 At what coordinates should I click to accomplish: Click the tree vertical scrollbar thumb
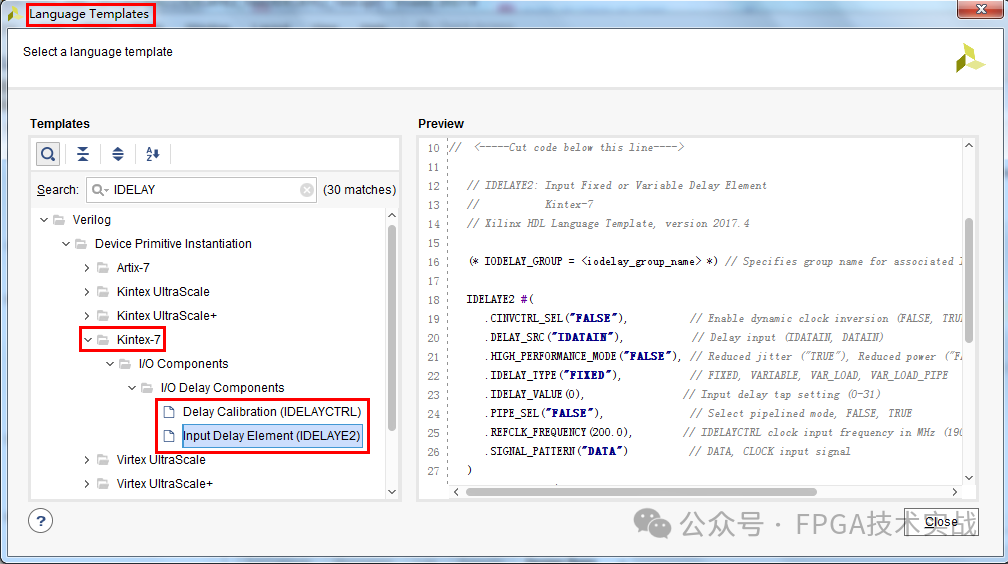(392, 328)
